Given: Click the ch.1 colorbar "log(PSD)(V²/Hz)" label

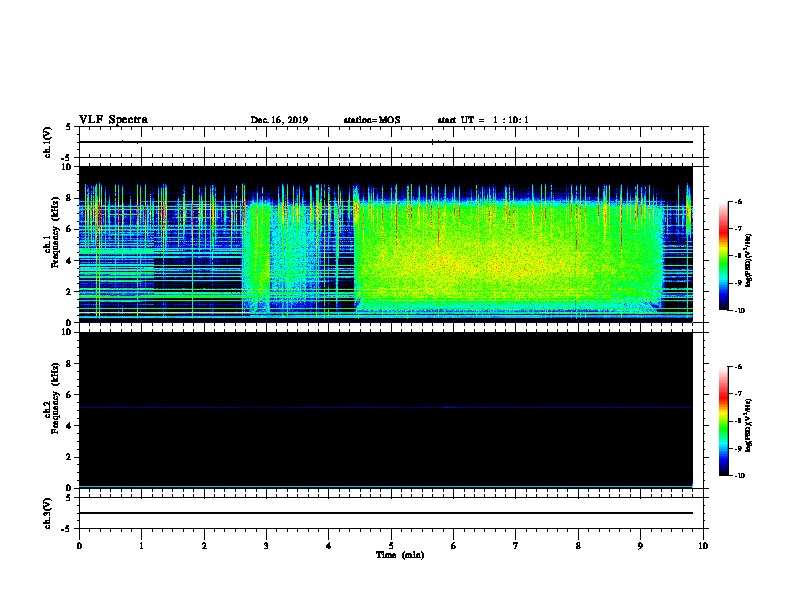Looking at the screenshot, I should coord(749,261).
